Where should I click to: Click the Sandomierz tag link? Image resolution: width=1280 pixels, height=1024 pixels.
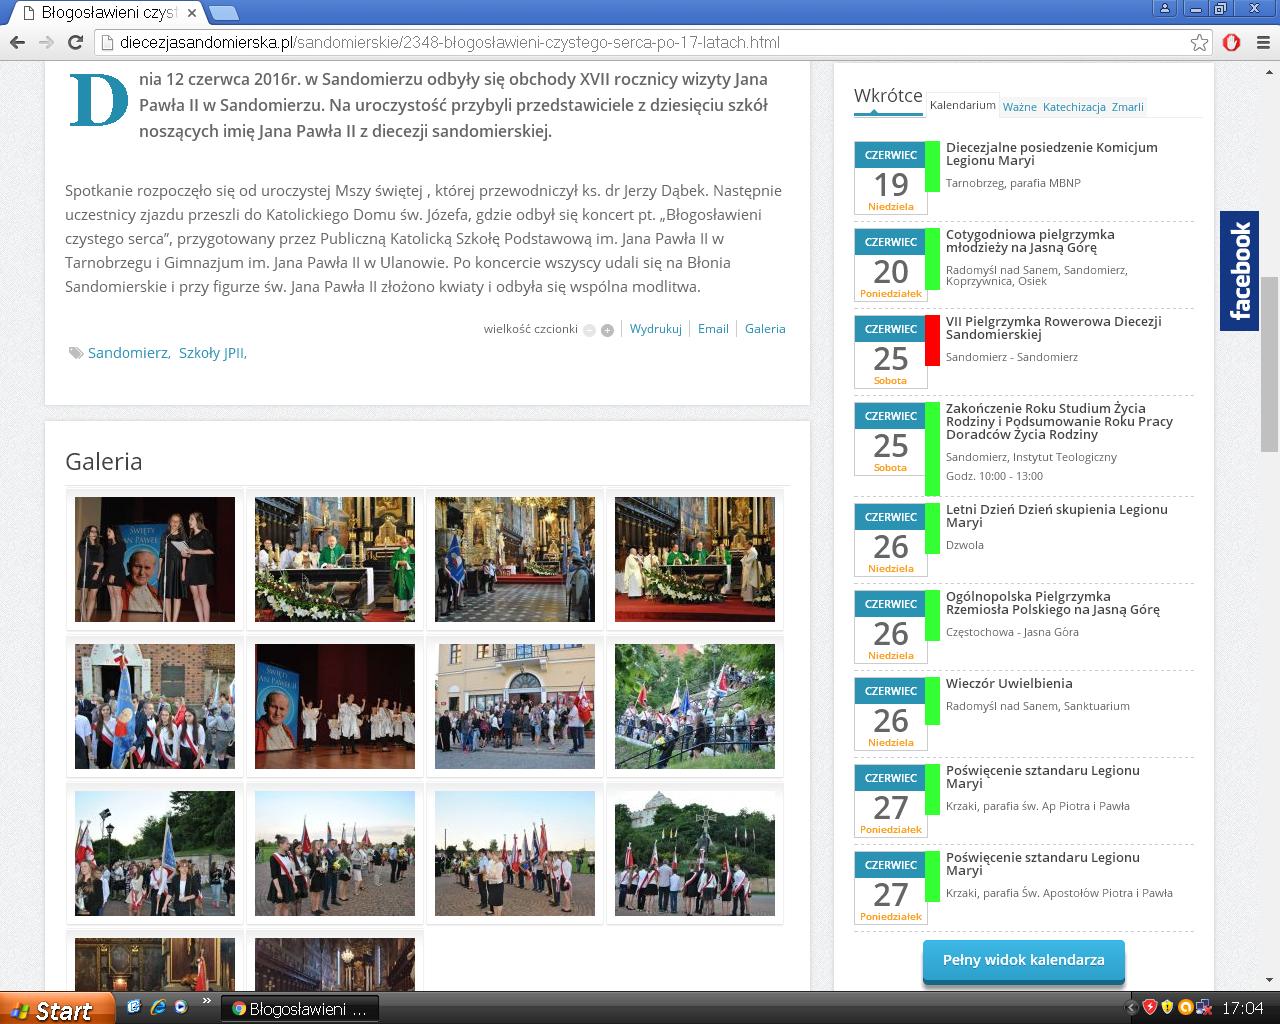tap(128, 353)
